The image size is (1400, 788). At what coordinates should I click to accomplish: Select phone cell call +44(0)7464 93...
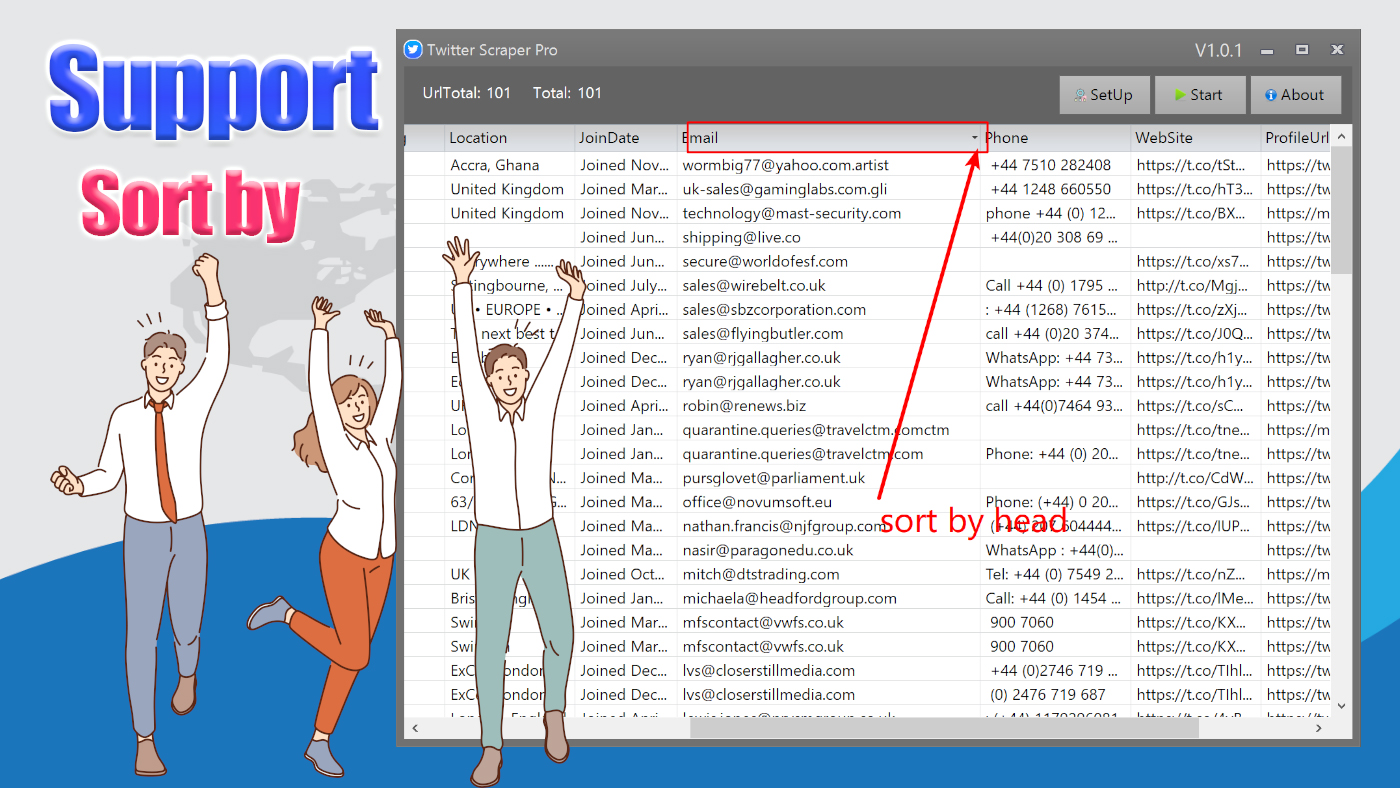[x=1054, y=405]
